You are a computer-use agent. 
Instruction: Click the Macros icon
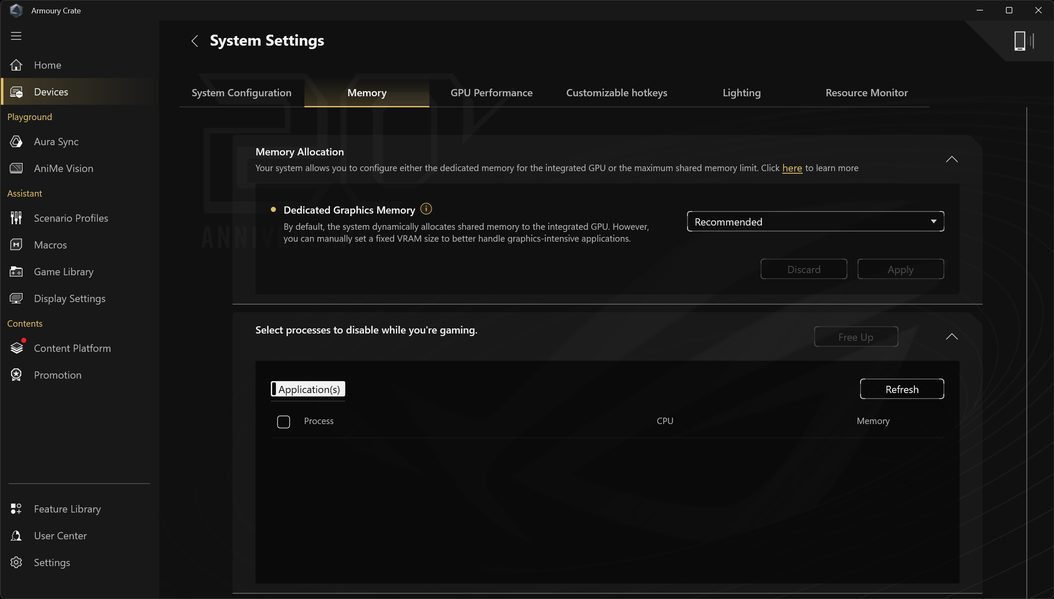pos(16,245)
